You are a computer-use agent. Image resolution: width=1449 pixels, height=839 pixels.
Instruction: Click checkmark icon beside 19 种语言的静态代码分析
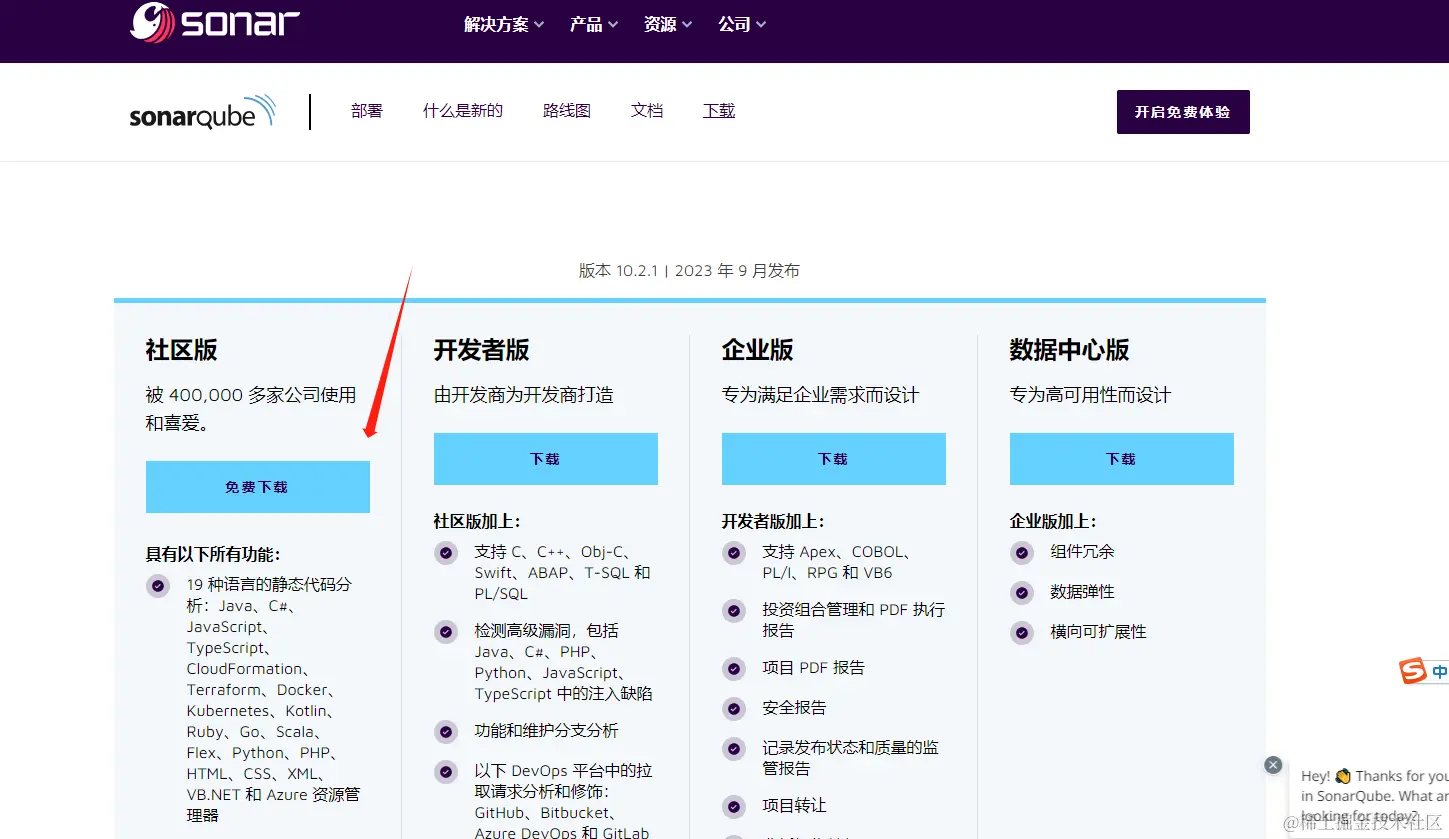(x=158, y=585)
